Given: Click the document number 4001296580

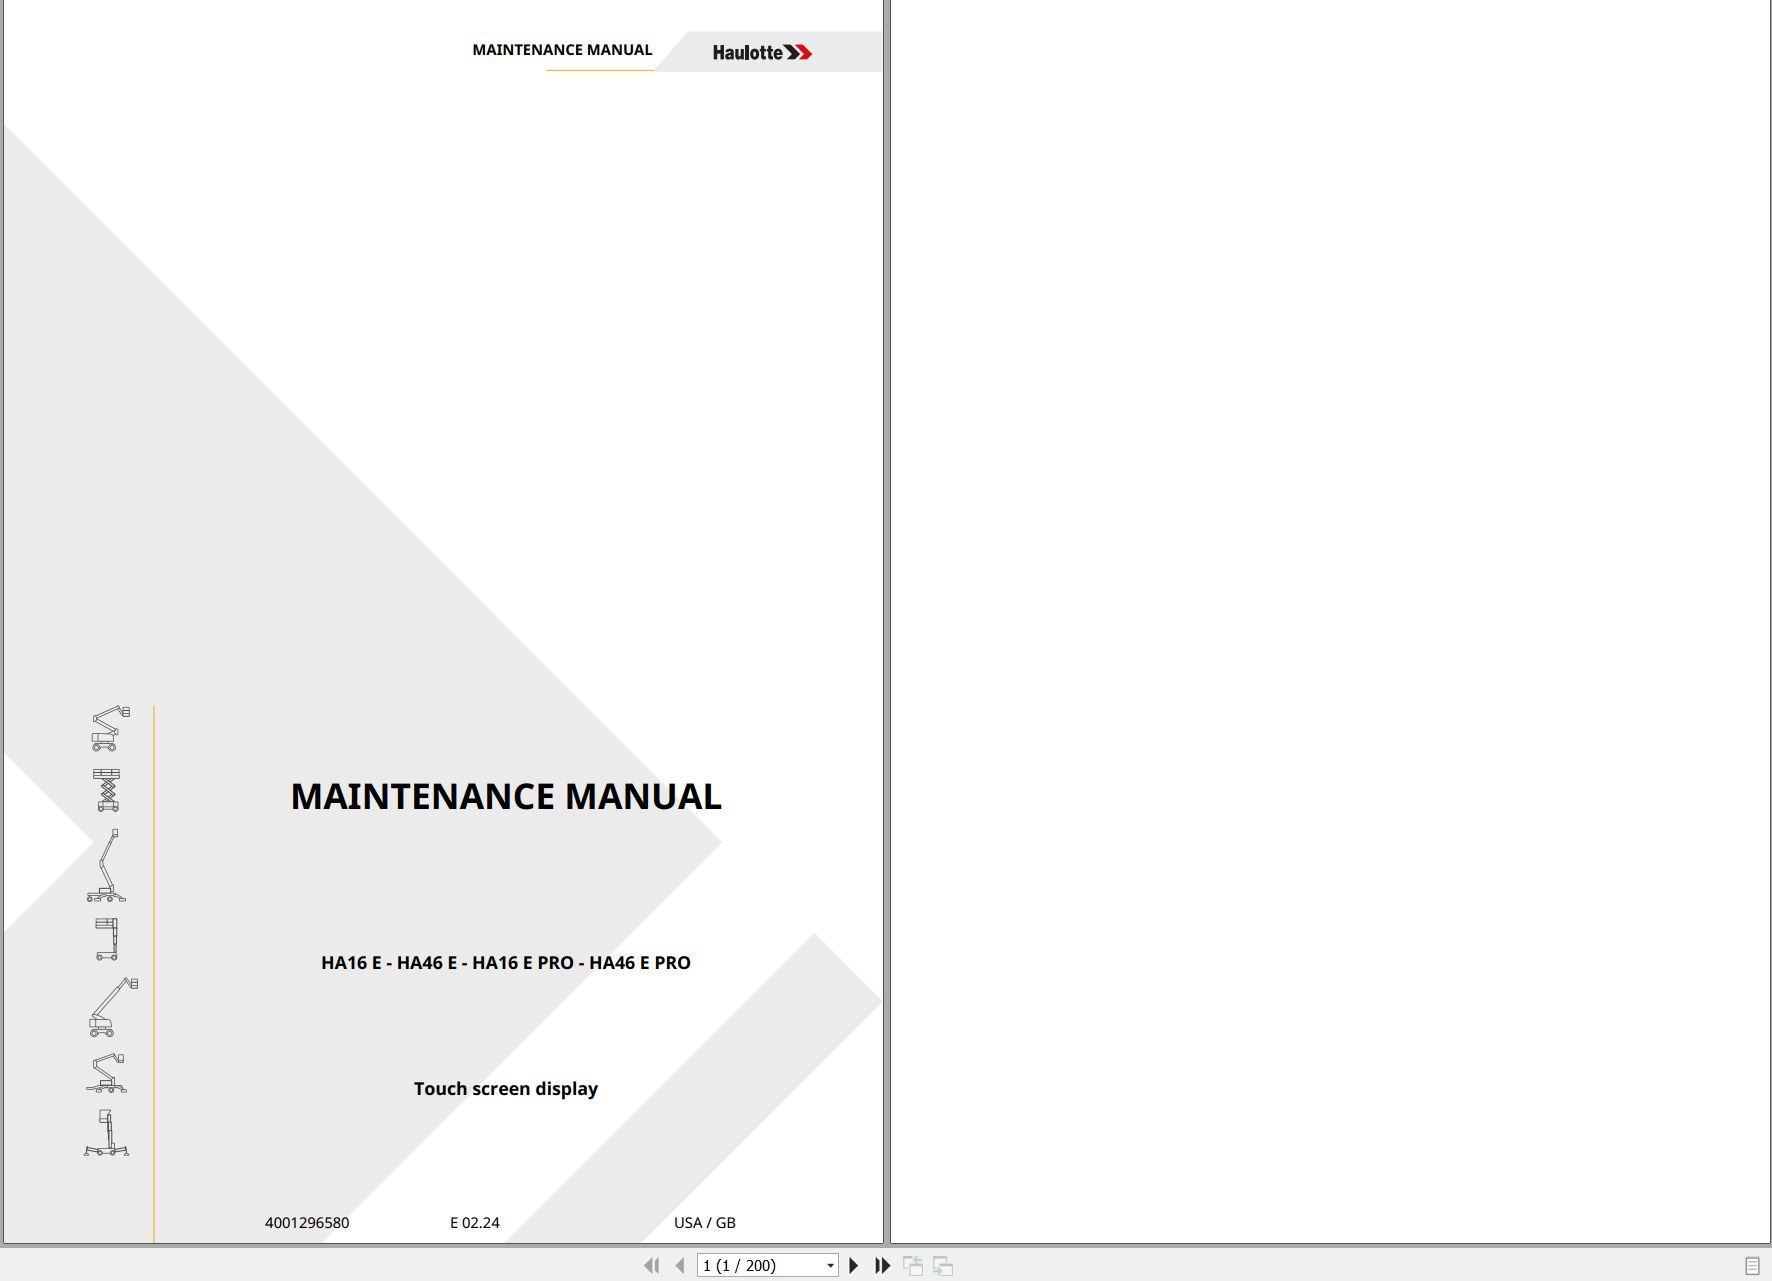Looking at the screenshot, I should point(307,1223).
